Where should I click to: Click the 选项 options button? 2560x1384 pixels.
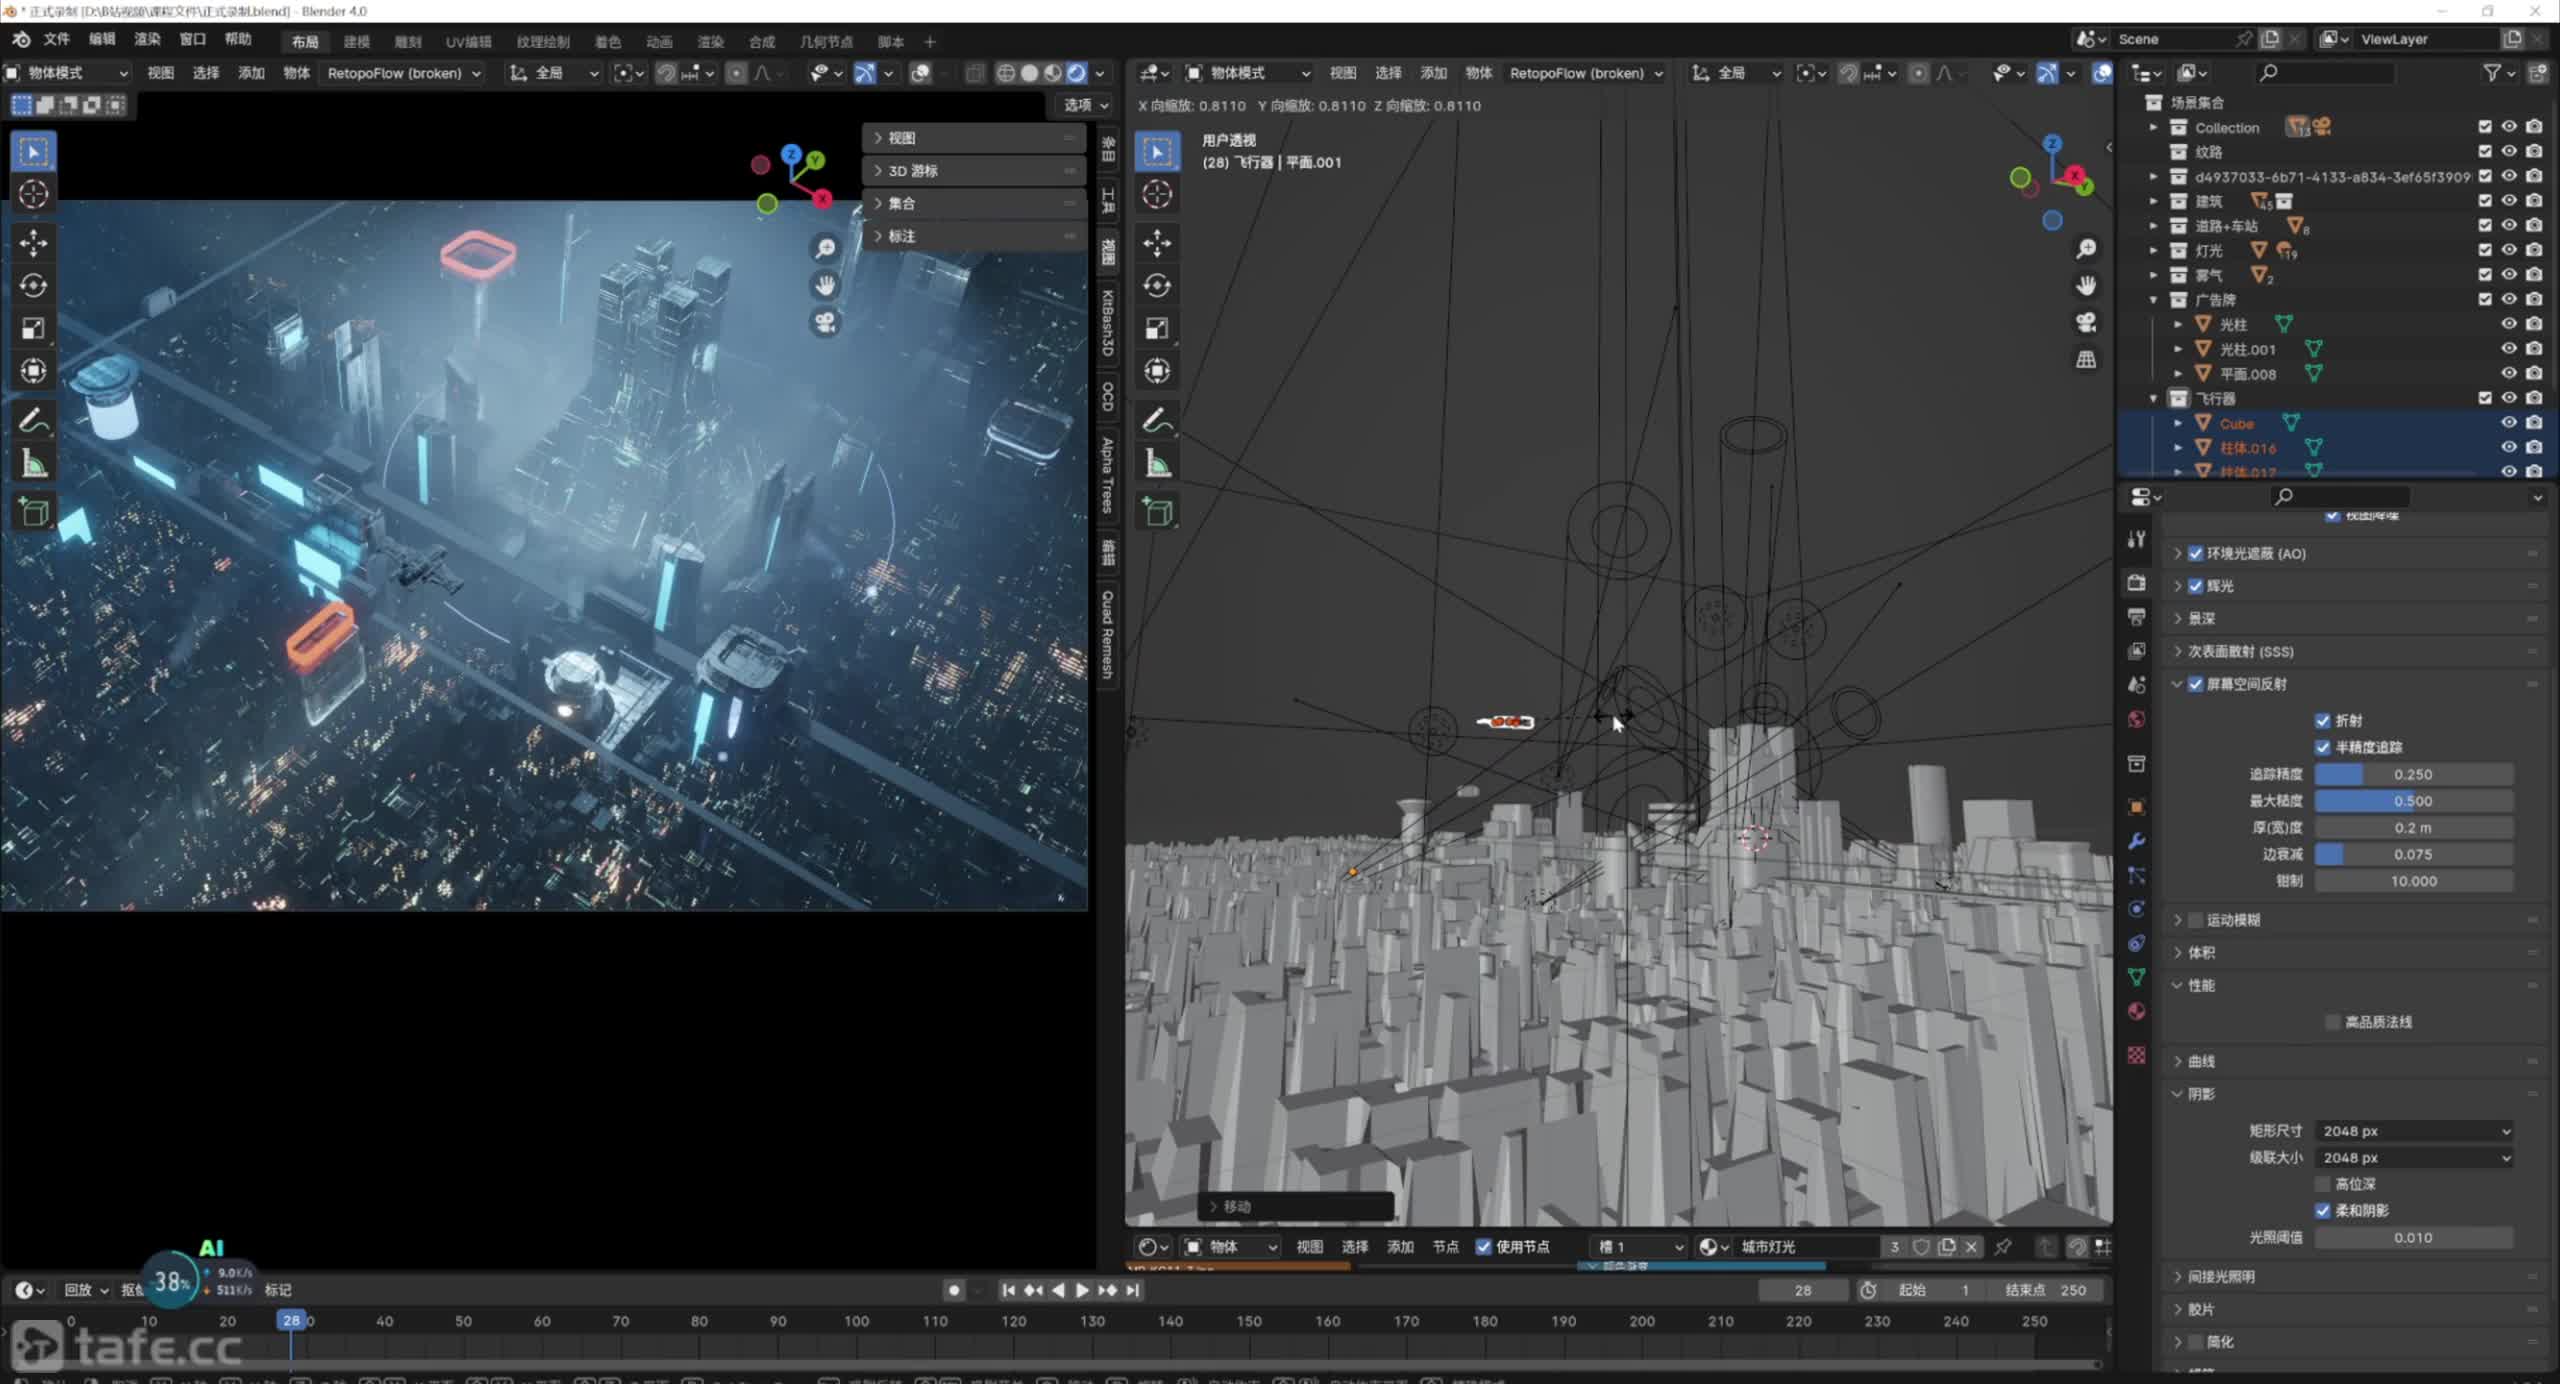pyautogui.click(x=1085, y=105)
